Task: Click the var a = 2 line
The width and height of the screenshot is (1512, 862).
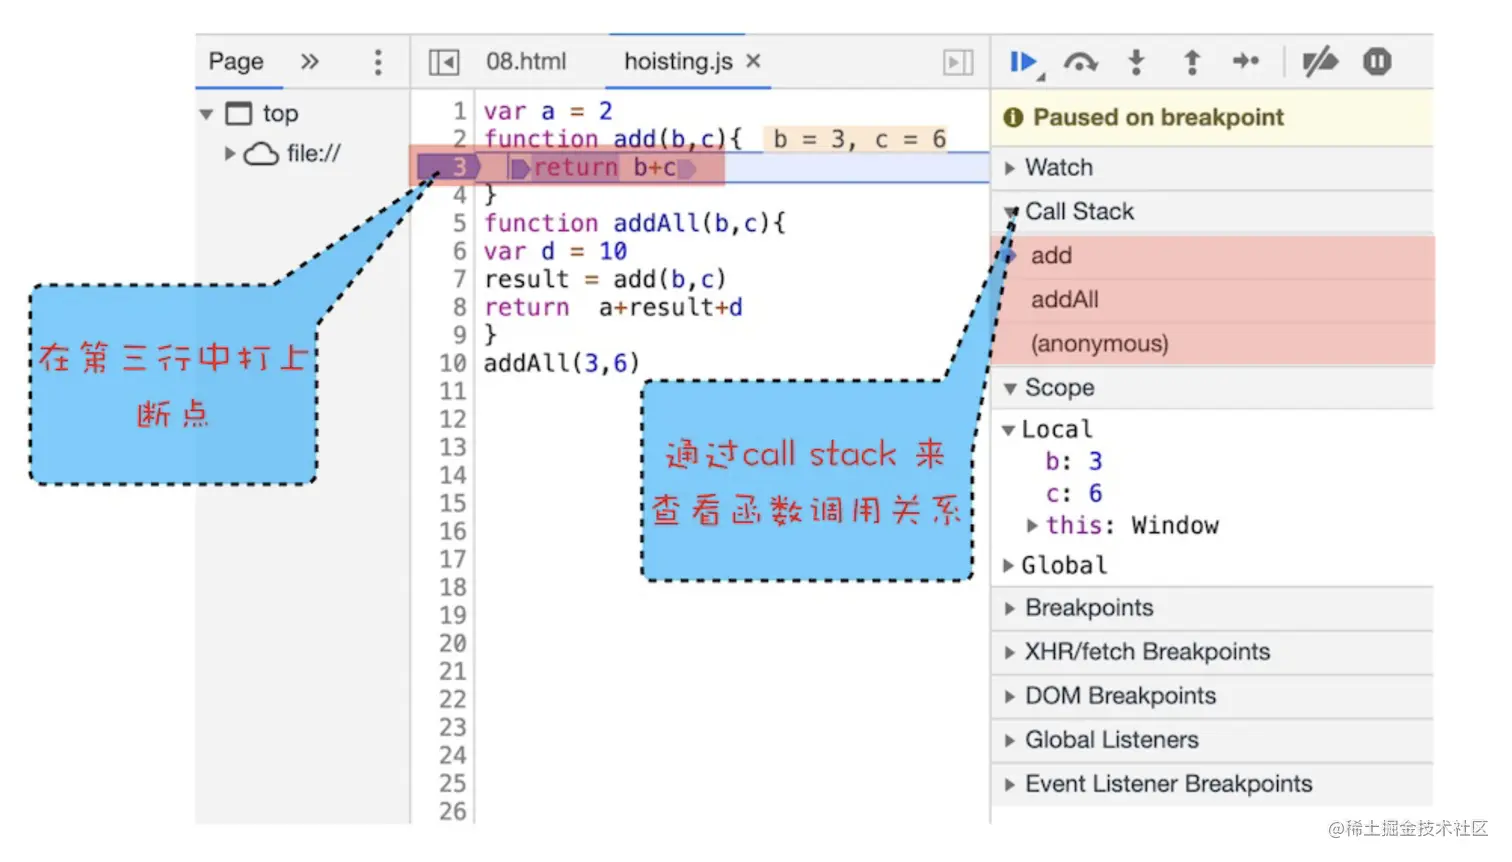Action: tap(548, 111)
